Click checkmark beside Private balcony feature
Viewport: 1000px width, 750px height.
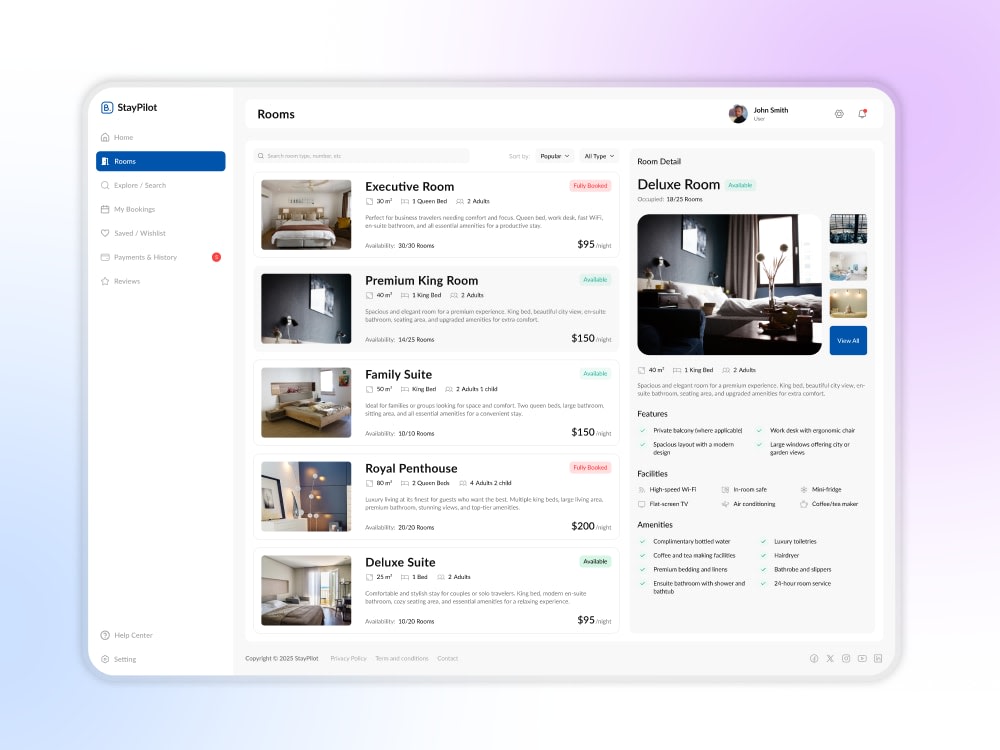pyautogui.click(x=642, y=430)
